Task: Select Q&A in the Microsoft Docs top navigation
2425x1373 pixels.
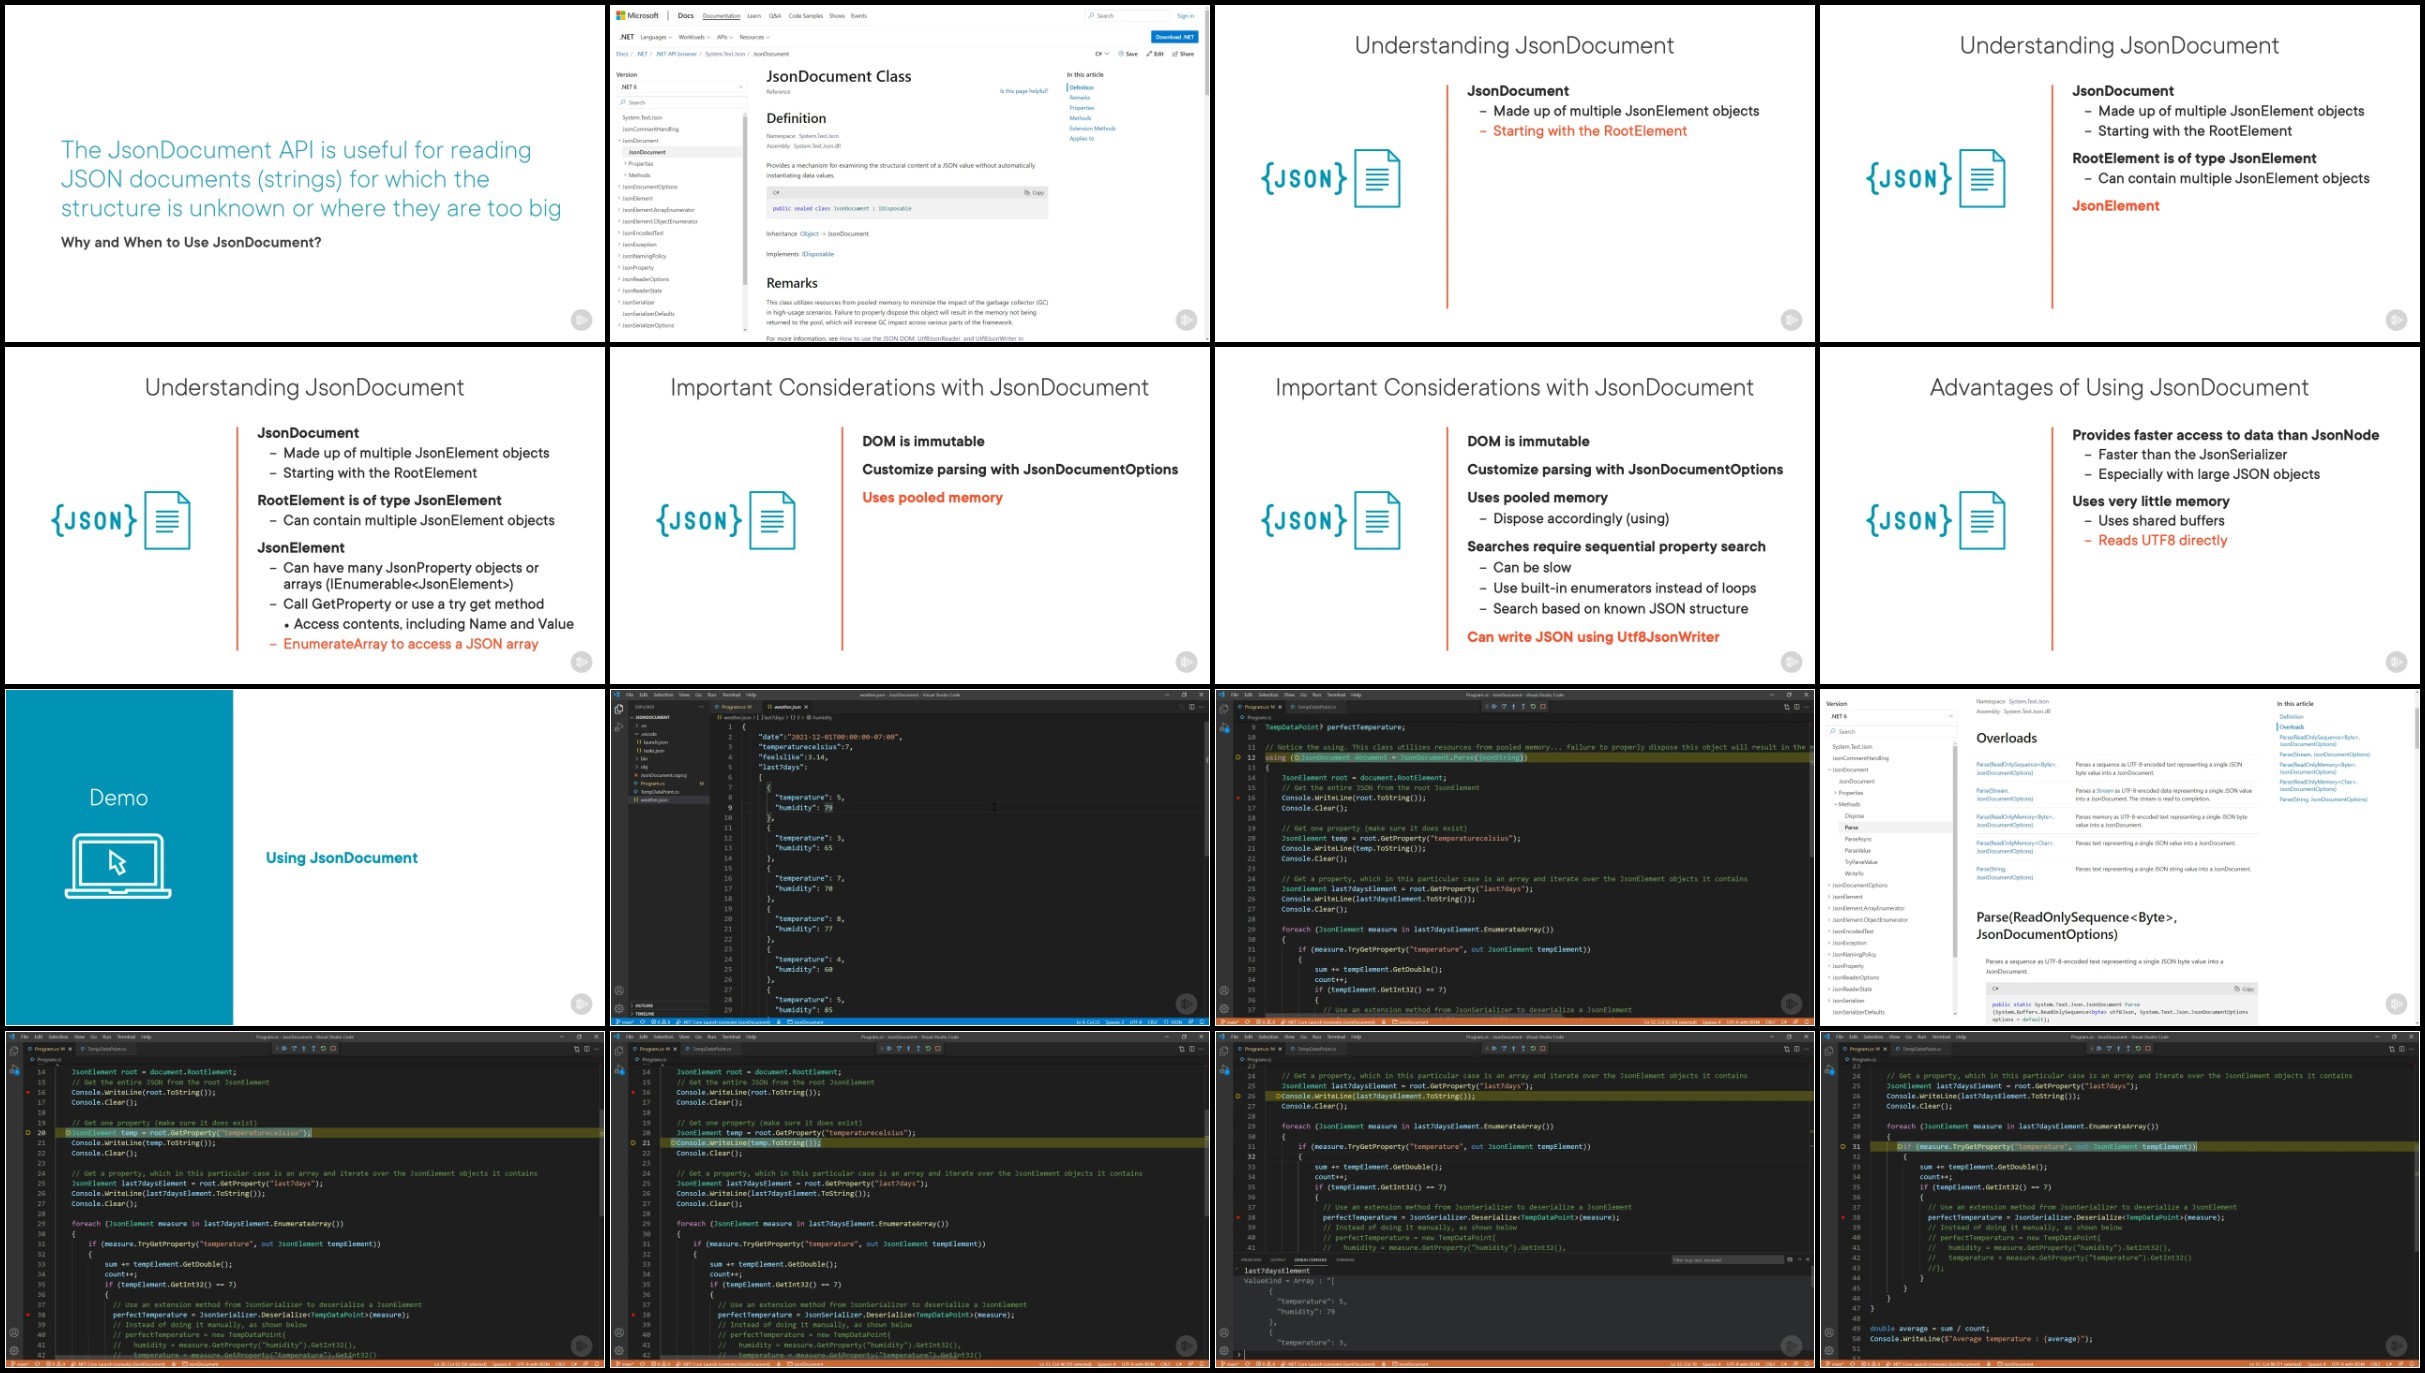Action: click(x=775, y=16)
